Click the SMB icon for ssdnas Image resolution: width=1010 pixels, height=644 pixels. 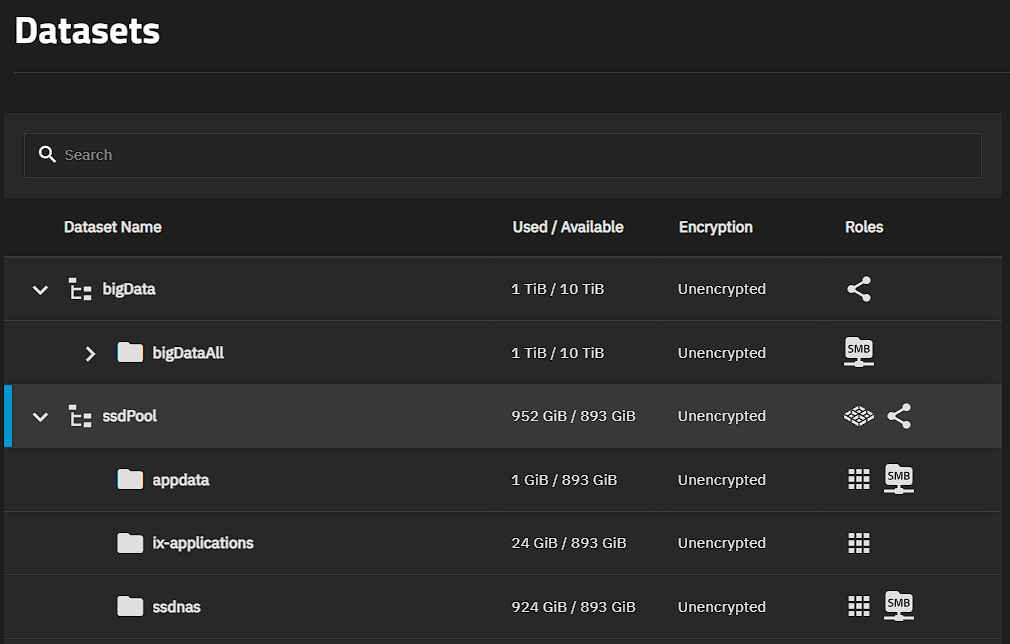(899, 606)
